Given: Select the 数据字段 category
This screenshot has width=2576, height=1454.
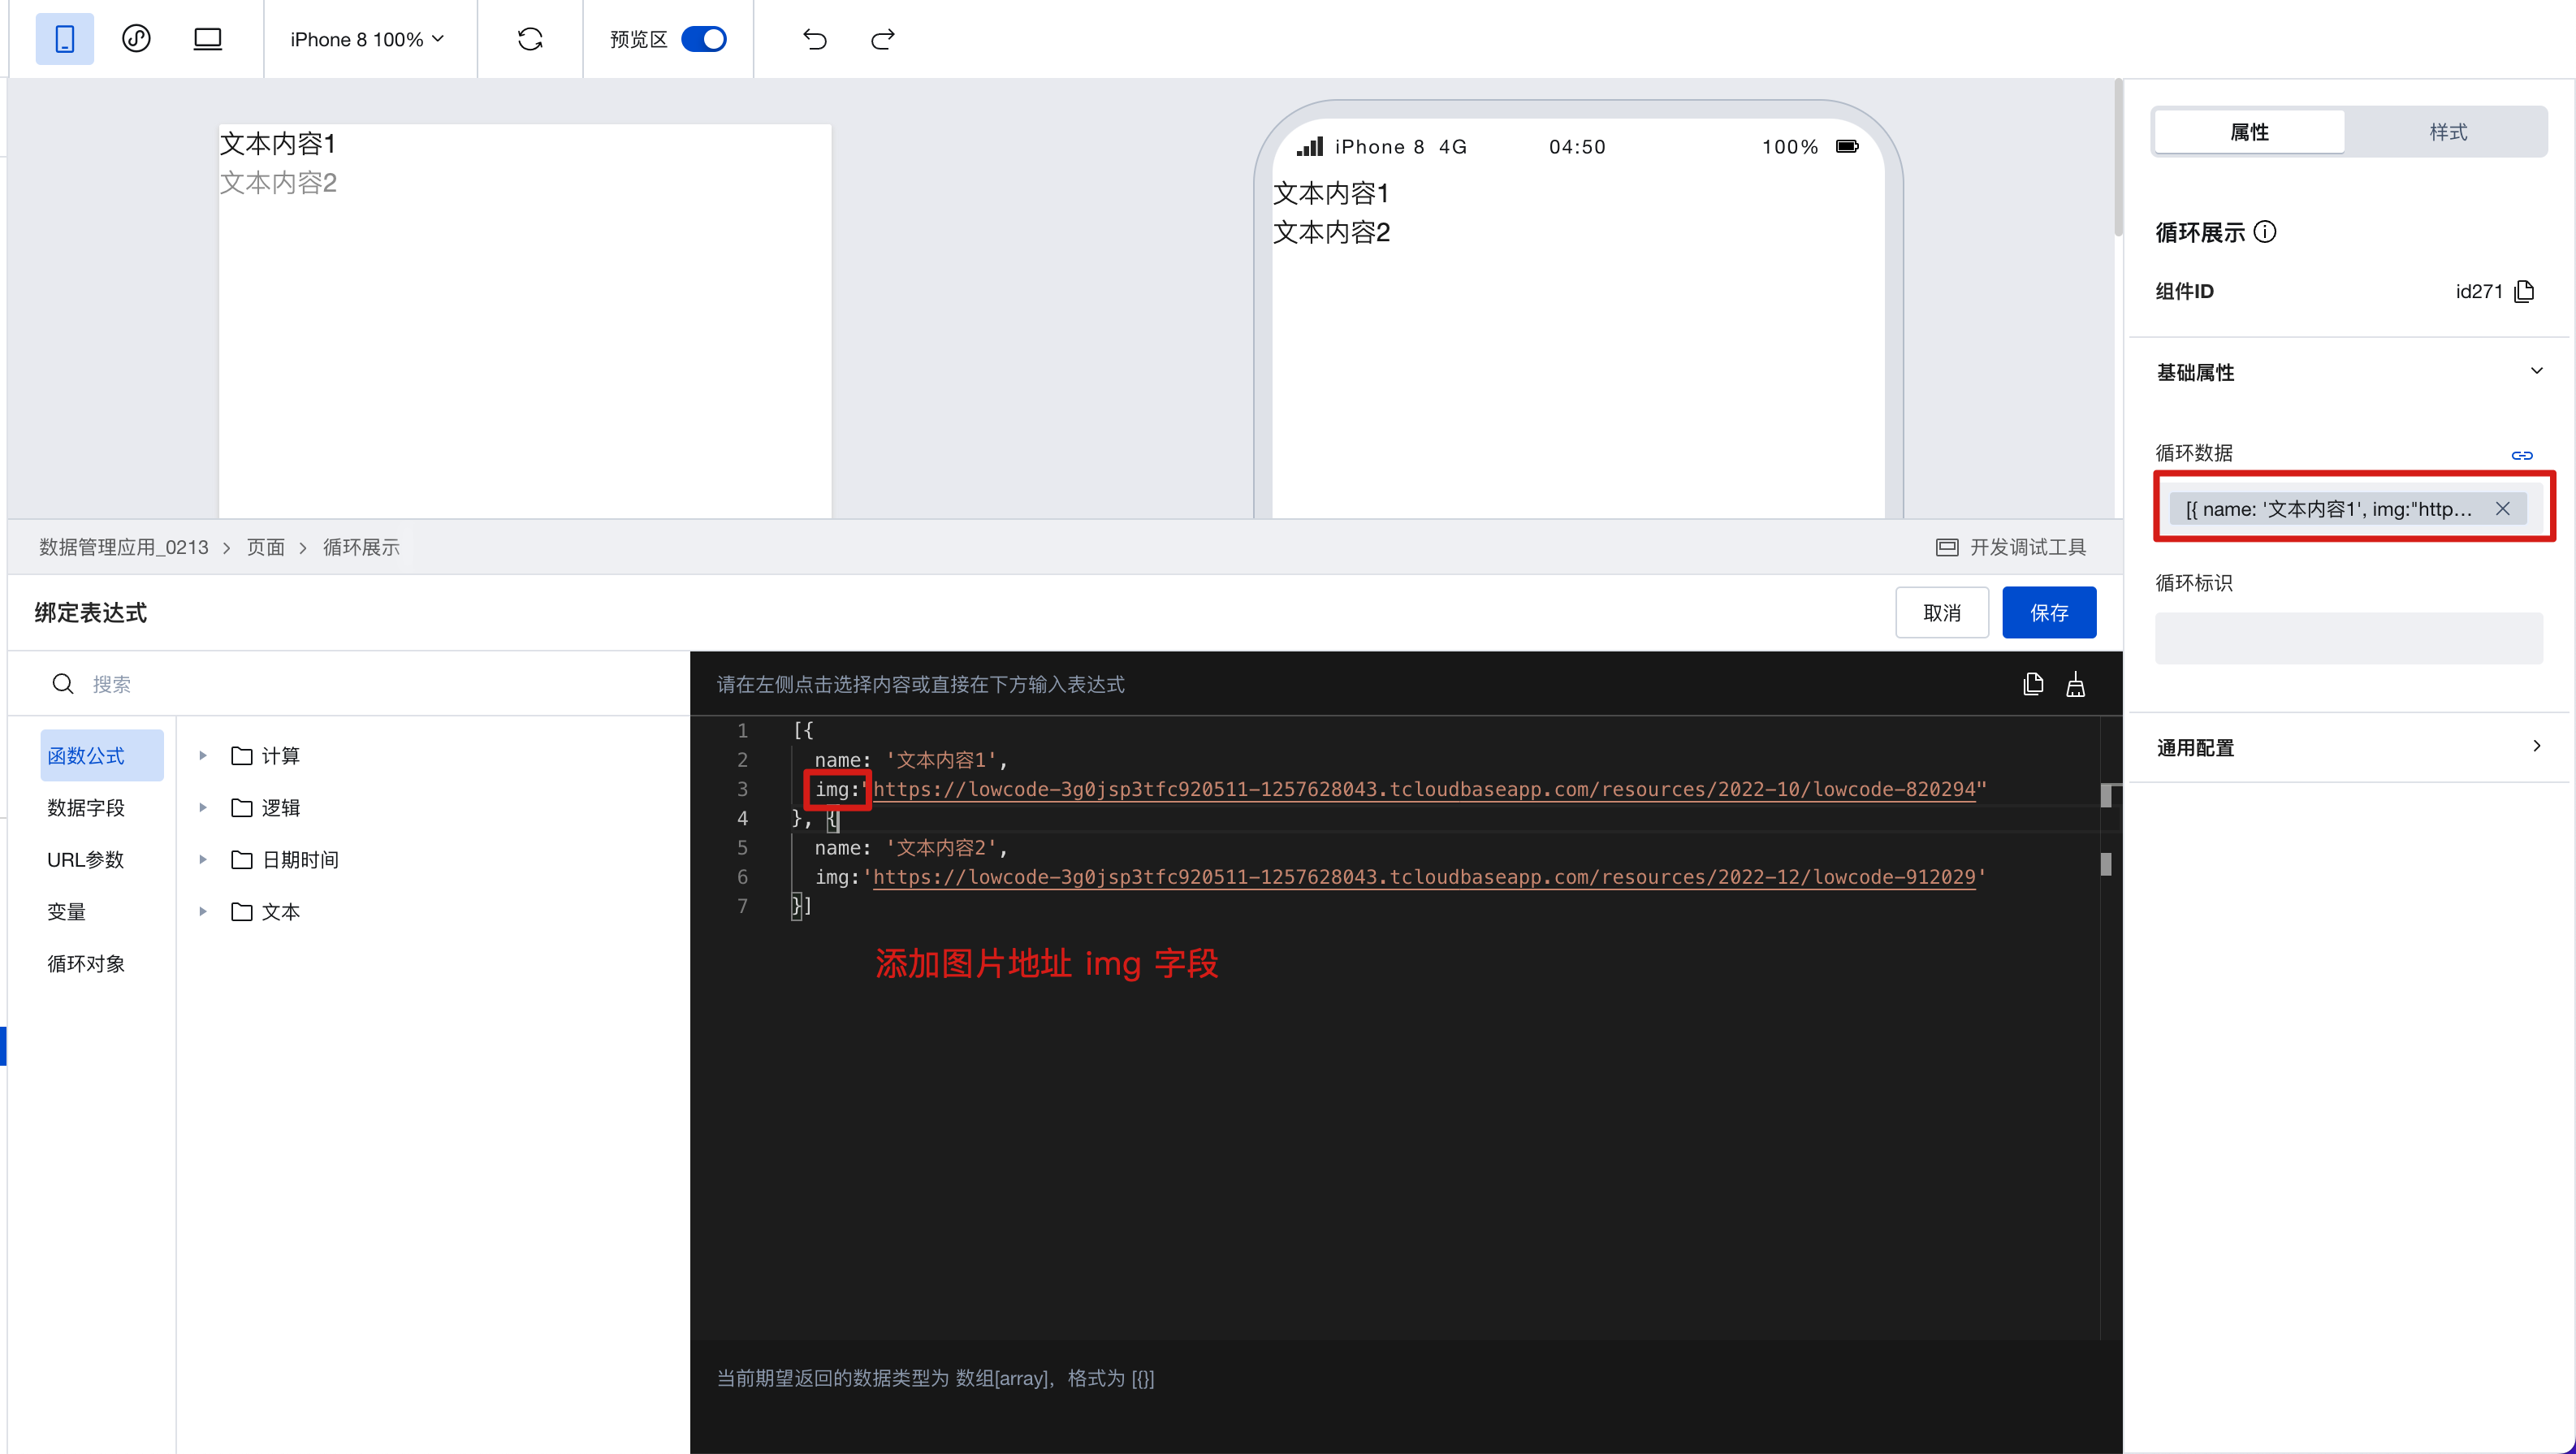Looking at the screenshot, I should point(86,807).
